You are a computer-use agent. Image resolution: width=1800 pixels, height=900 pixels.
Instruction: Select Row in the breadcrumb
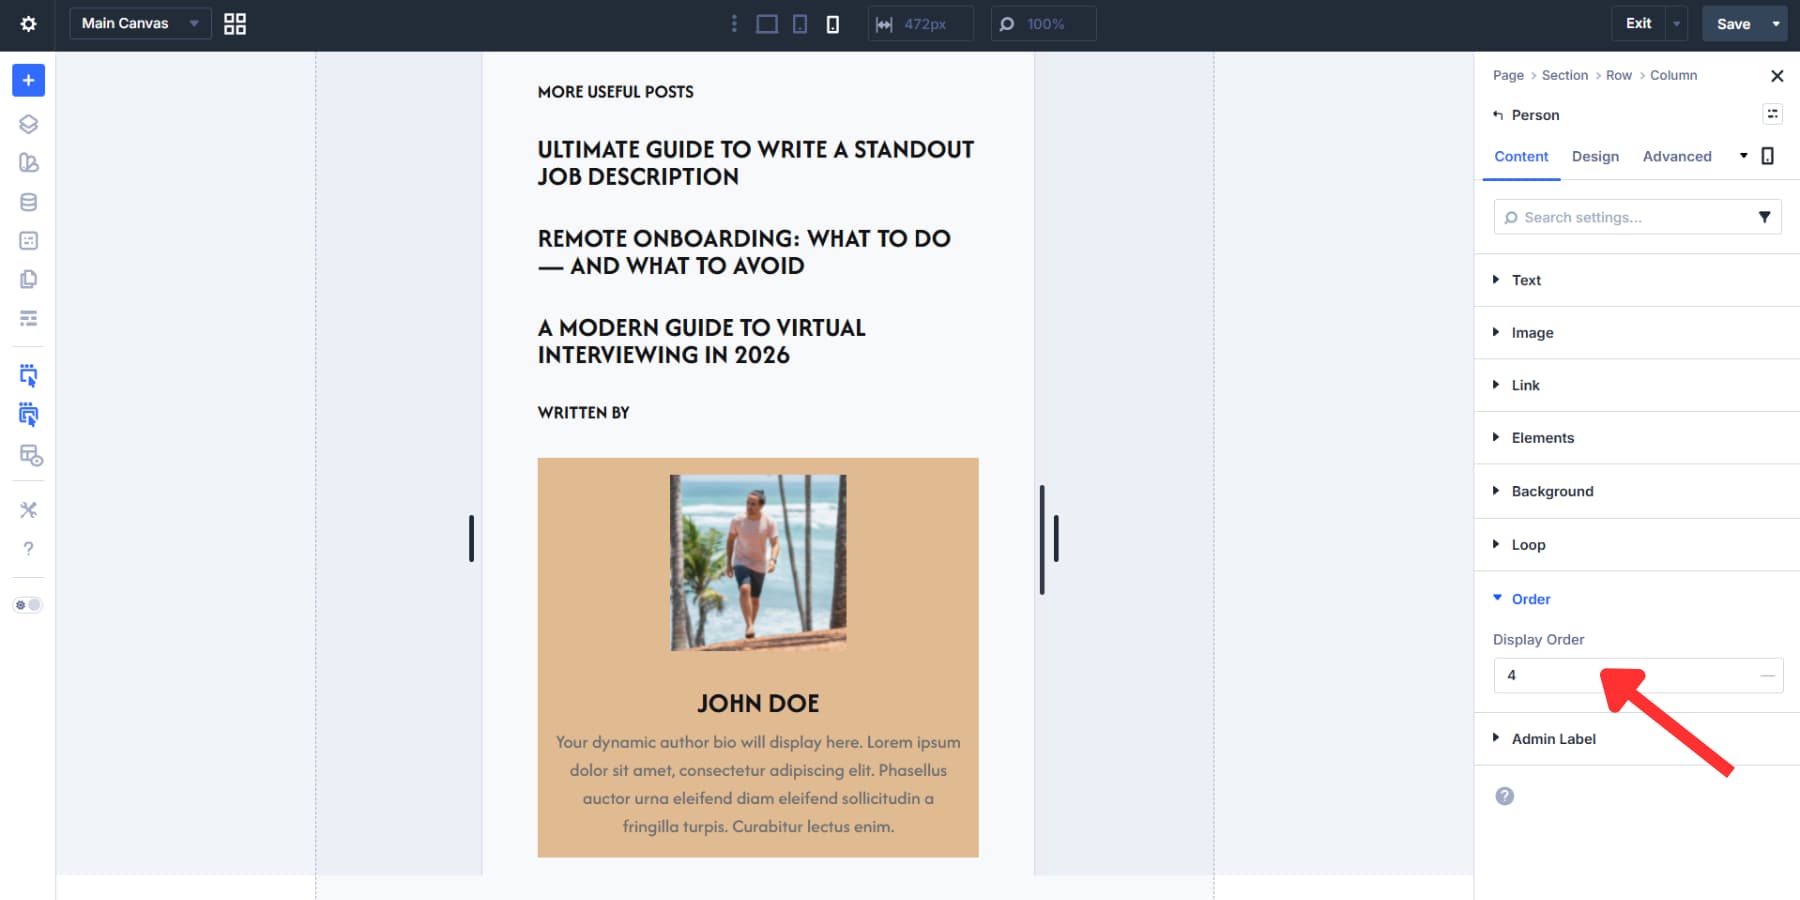(x=1618, y=75)
